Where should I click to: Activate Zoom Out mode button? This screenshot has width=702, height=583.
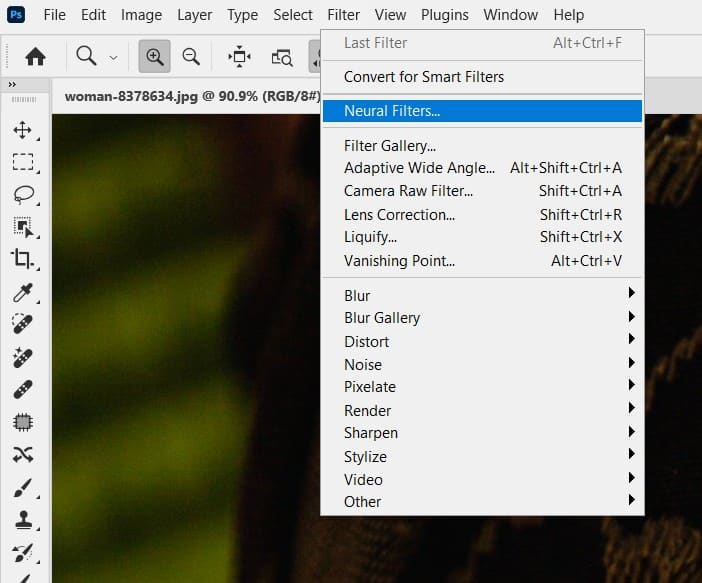(191, 56)
